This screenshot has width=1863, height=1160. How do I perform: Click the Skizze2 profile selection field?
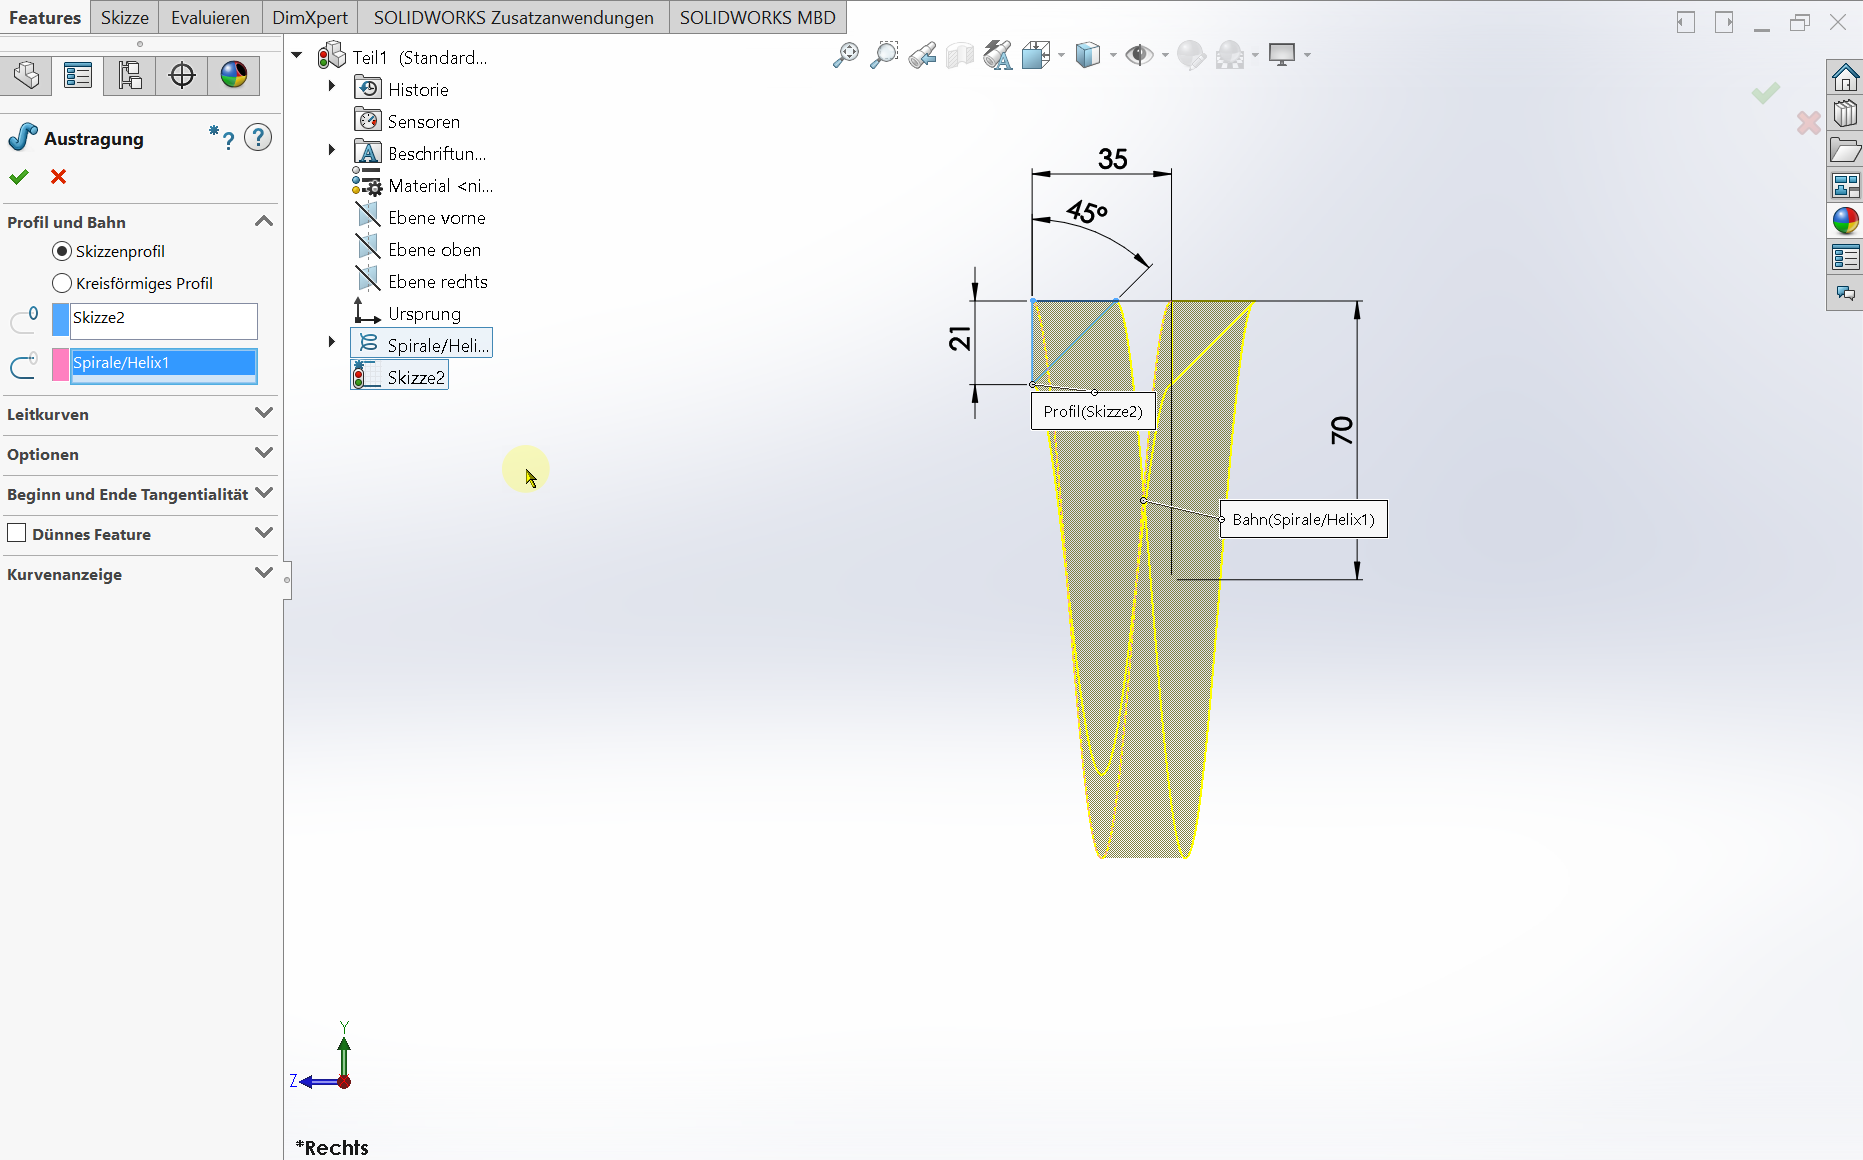pyautogui.click(x=163, y=320)
